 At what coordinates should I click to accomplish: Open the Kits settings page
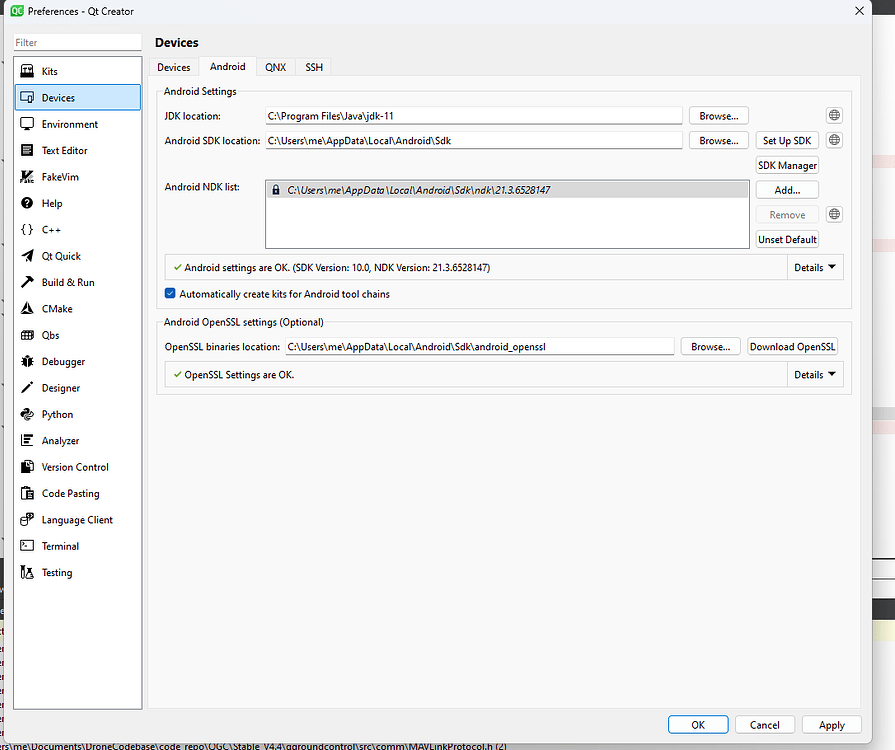coord(48,71)
